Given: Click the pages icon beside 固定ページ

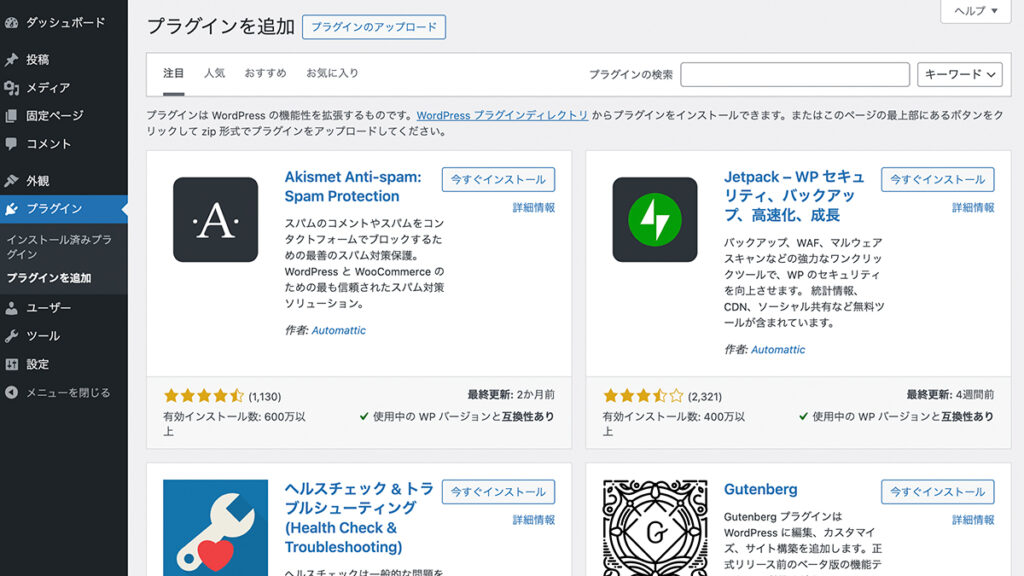Looking at the screenshot, I should coord(11,116).
